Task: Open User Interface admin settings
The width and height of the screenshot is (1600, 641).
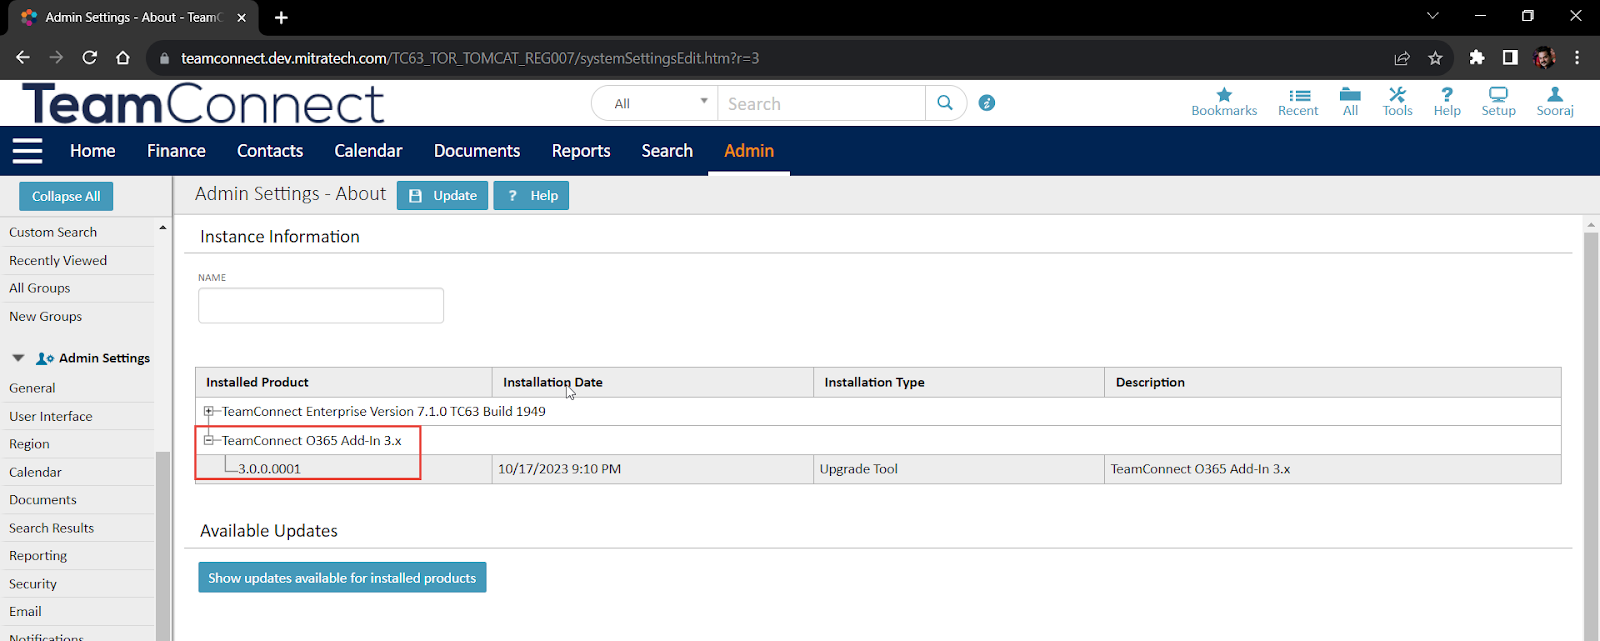Action: click(x=51, y=416)
